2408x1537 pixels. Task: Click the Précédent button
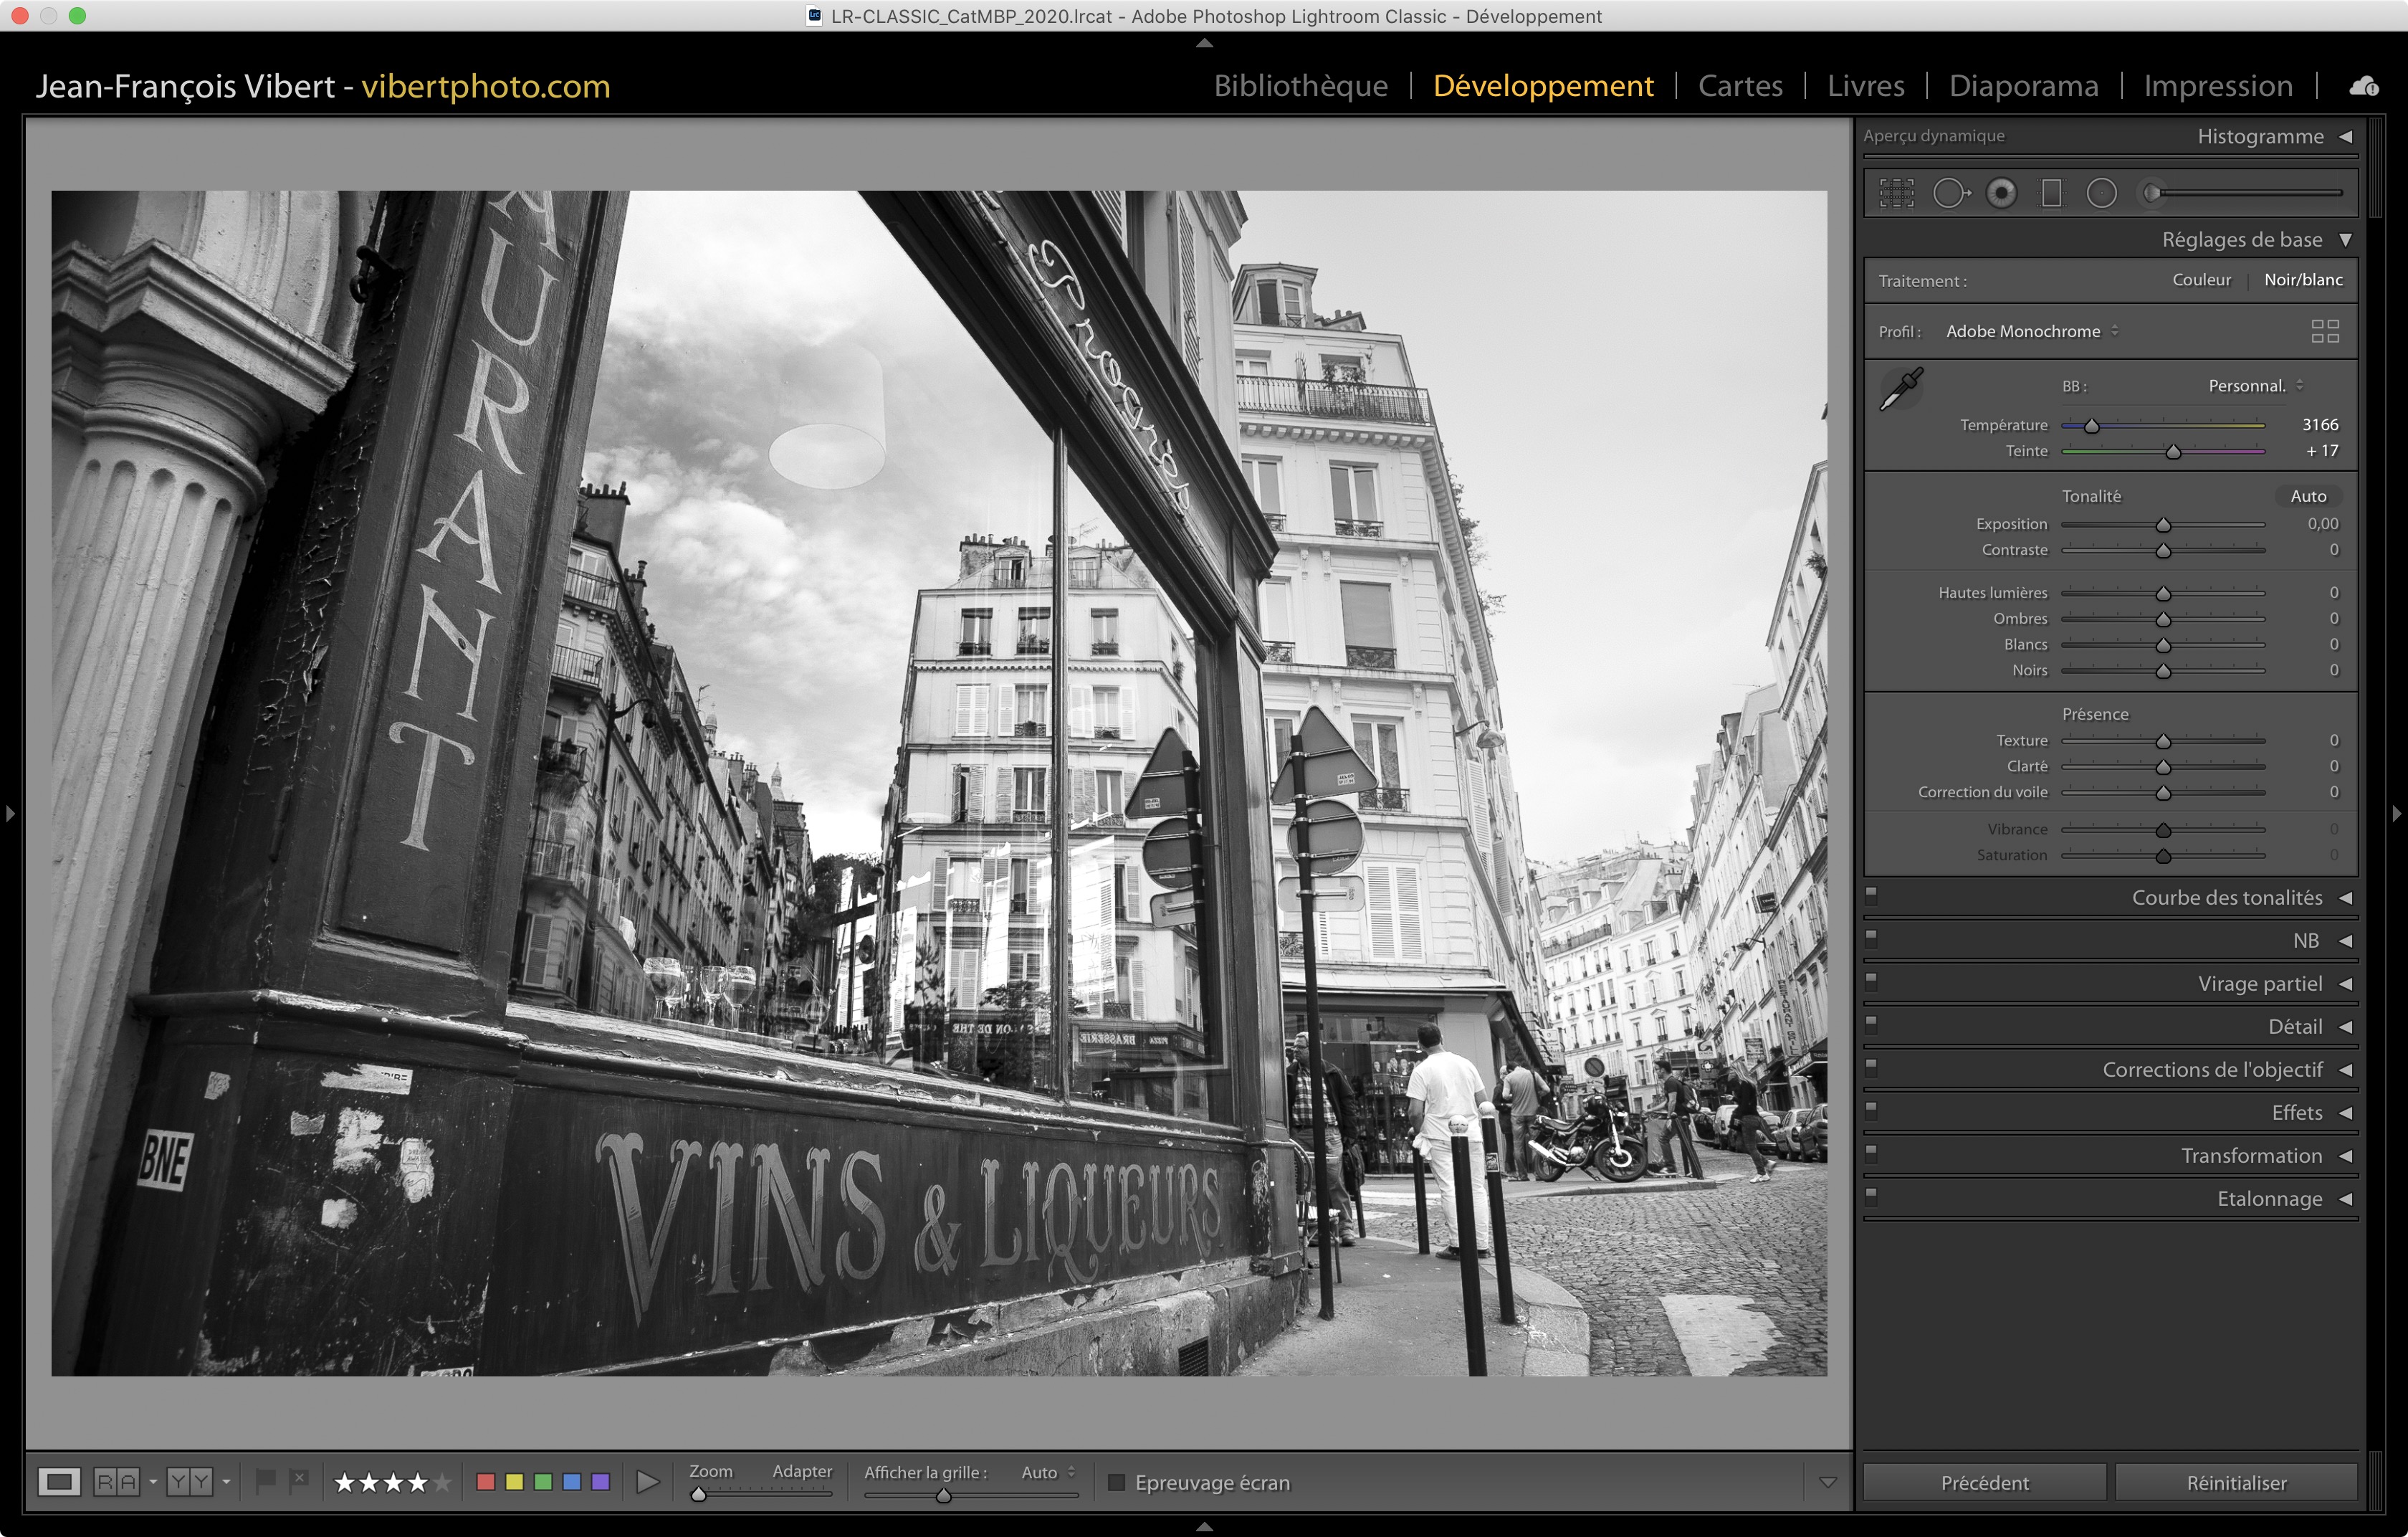click(x=1984, y=1482)
